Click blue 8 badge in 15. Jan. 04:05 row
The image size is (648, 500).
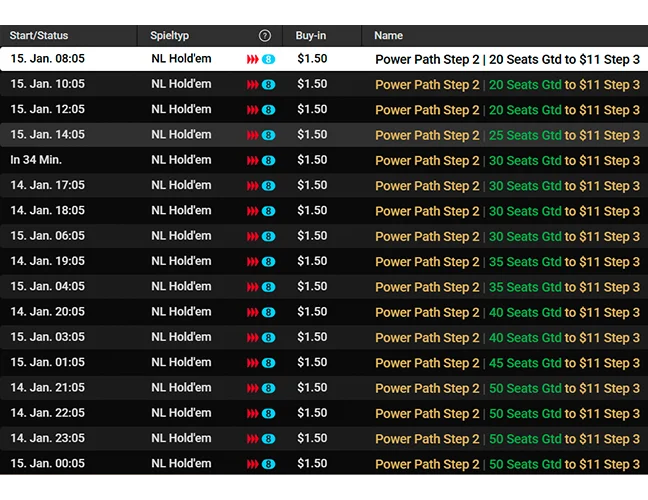(268, 287)
